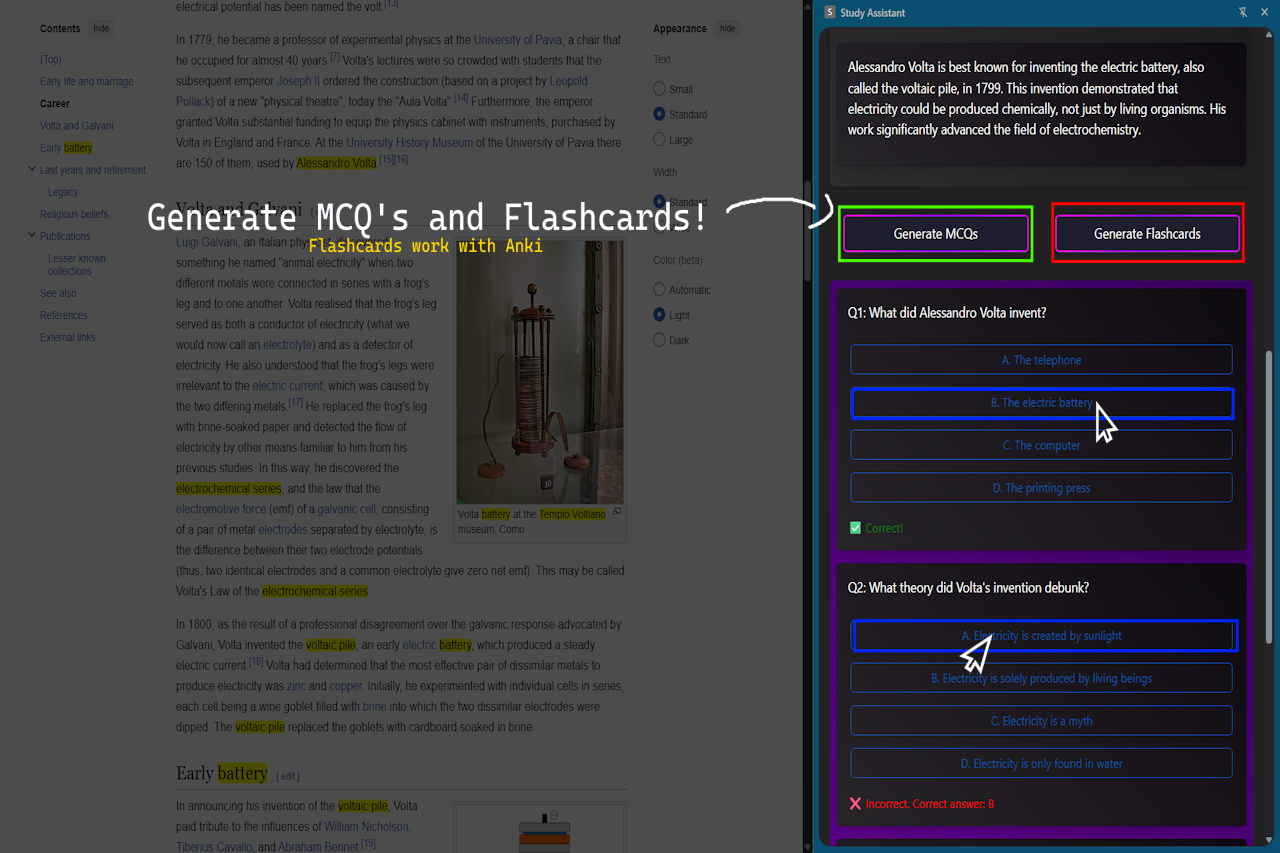This screenshot has width=1280, height=853.
Task: Go to External links contents entry
Action: (x=68, y=338)
